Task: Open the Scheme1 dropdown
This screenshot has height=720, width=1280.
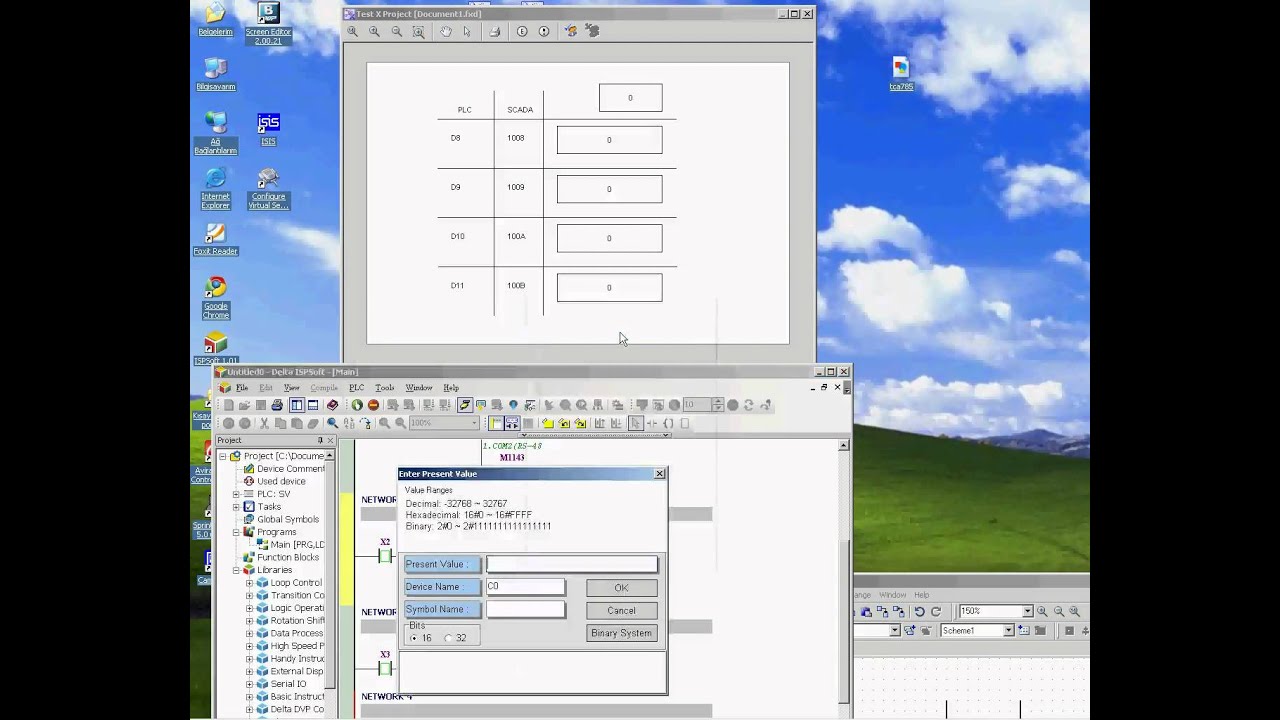Action: point(1008,630)
